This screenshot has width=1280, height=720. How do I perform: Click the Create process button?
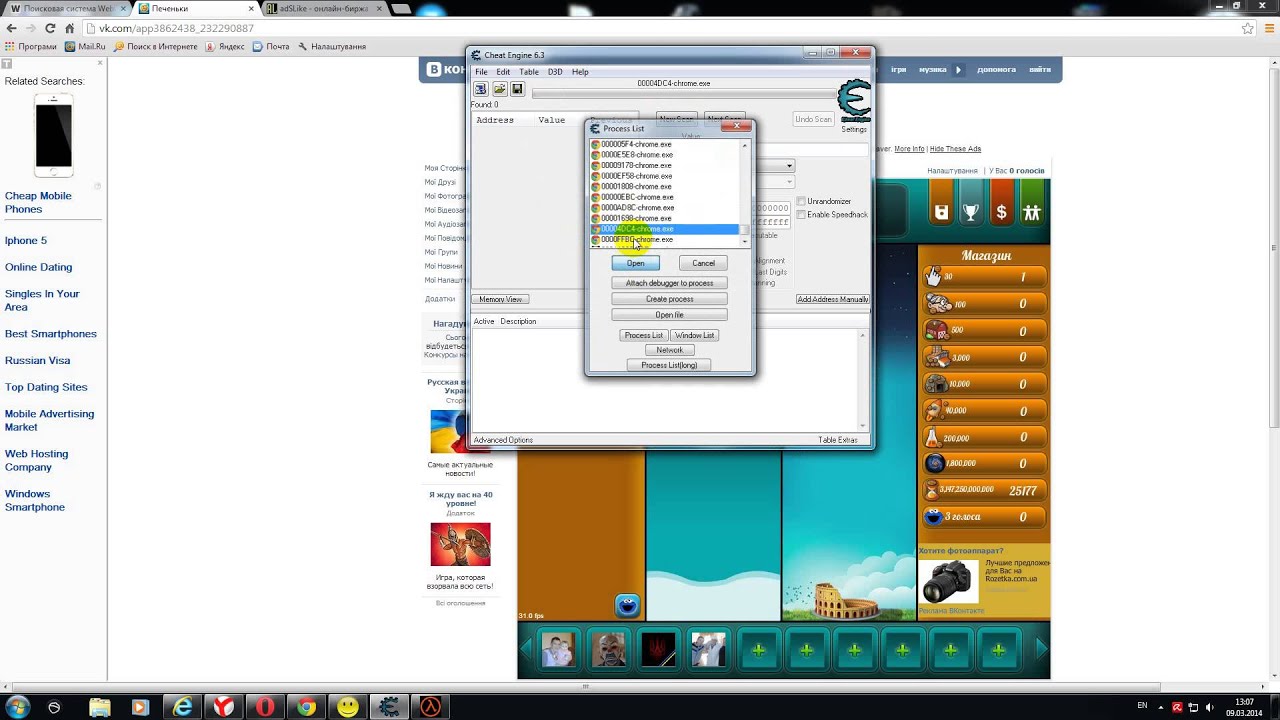670,299
